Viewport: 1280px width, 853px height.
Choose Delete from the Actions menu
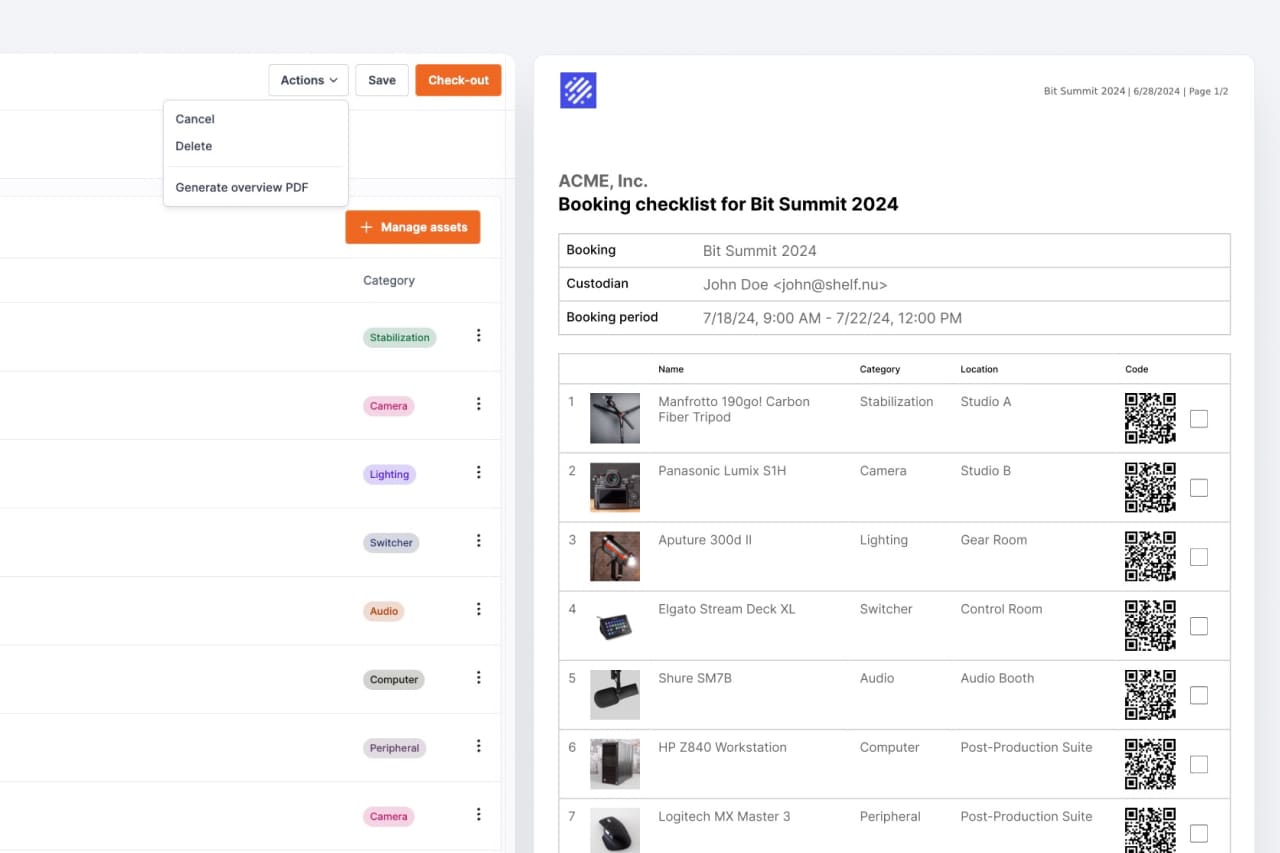(193, 146)
